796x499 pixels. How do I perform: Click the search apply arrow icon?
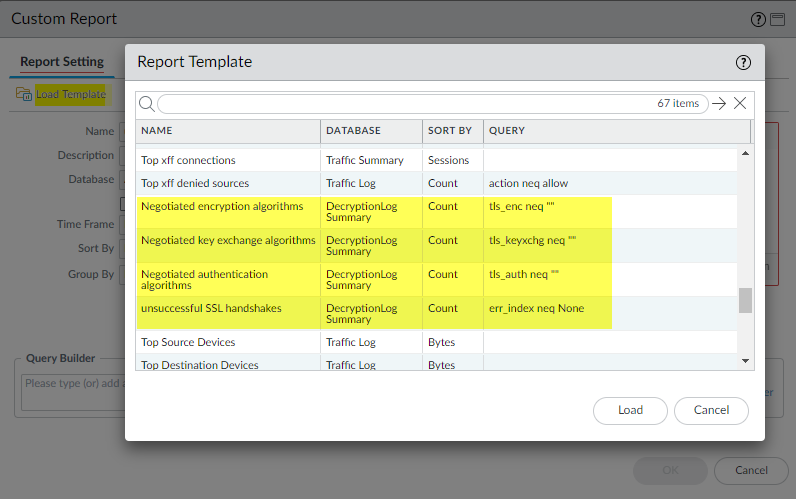point(719,104)
